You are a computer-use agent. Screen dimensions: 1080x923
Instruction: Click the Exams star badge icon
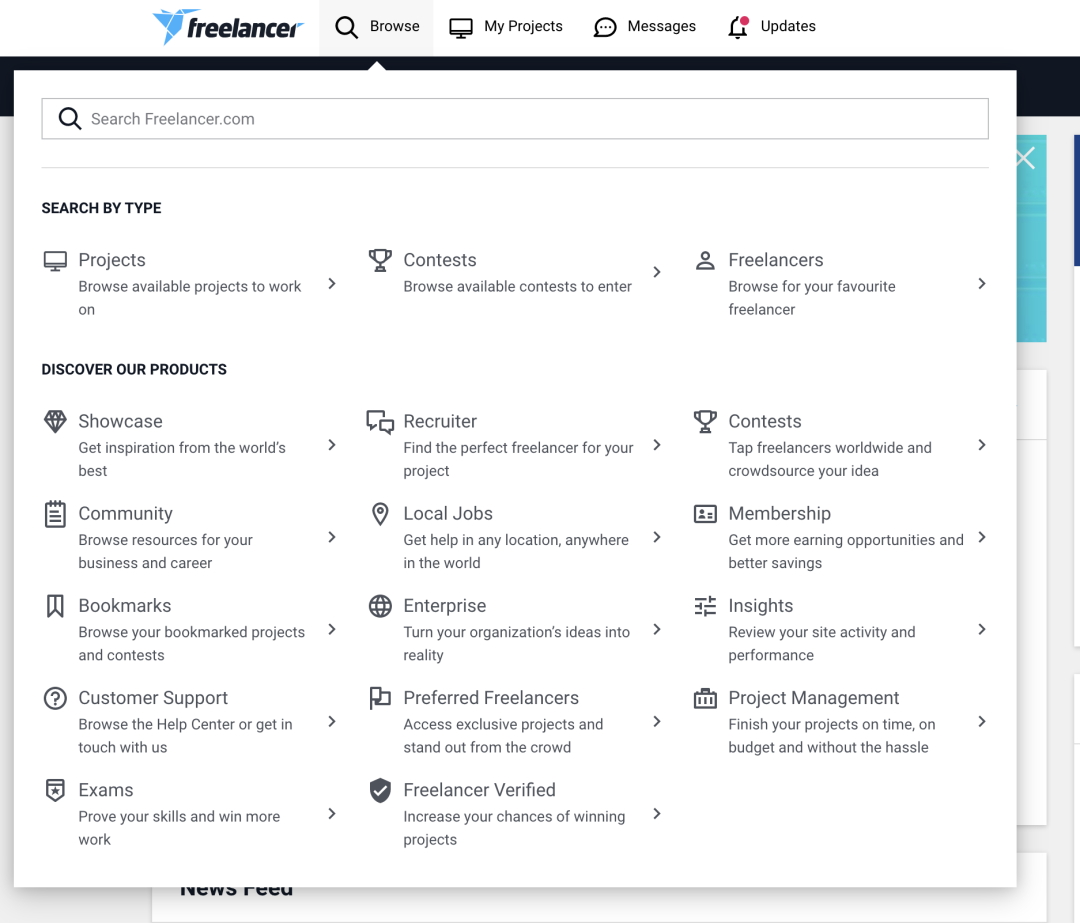(55, 790)
